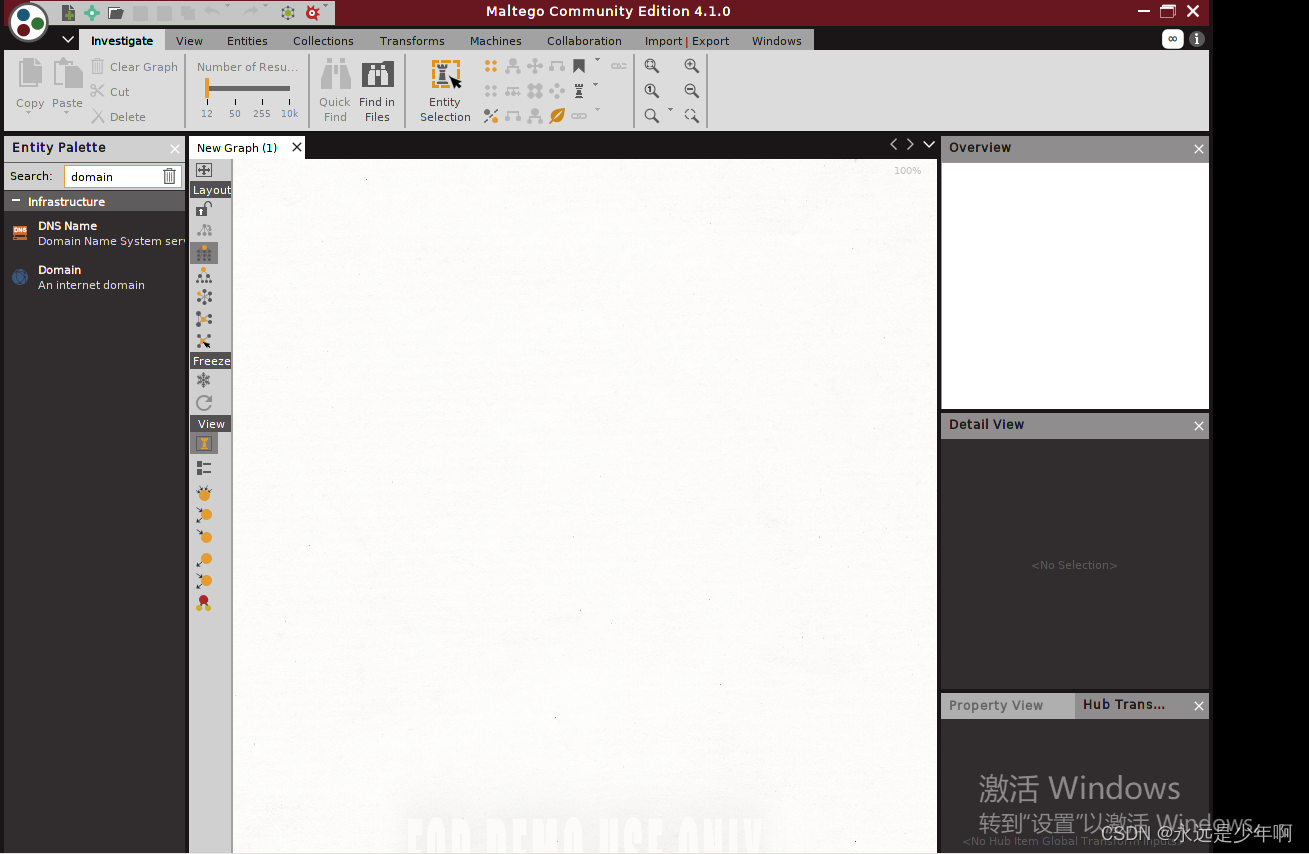The width and height of the screenshot is (1309, 854).
Task: Click the Find in Files button
Action: coord(377,91)
